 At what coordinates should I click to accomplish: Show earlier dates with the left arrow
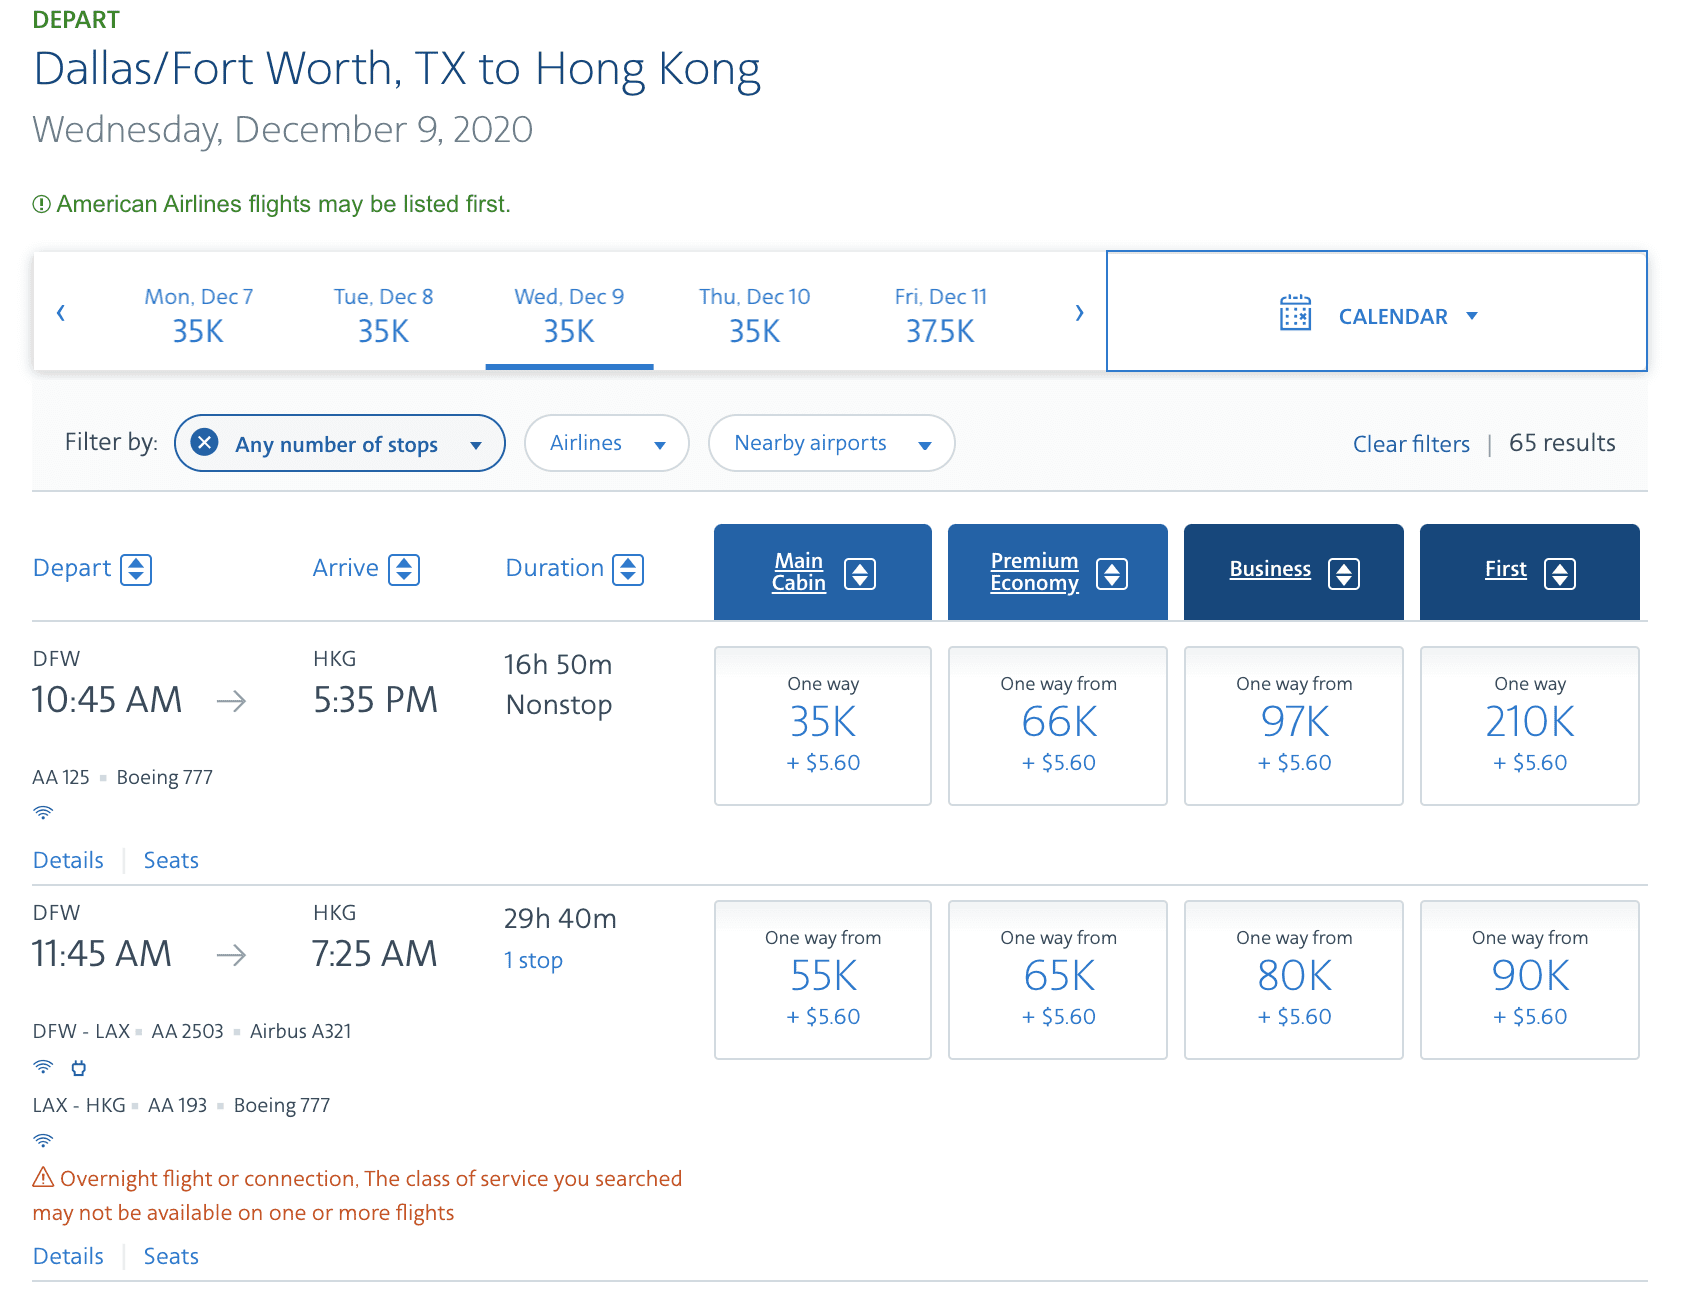(61, 313)
